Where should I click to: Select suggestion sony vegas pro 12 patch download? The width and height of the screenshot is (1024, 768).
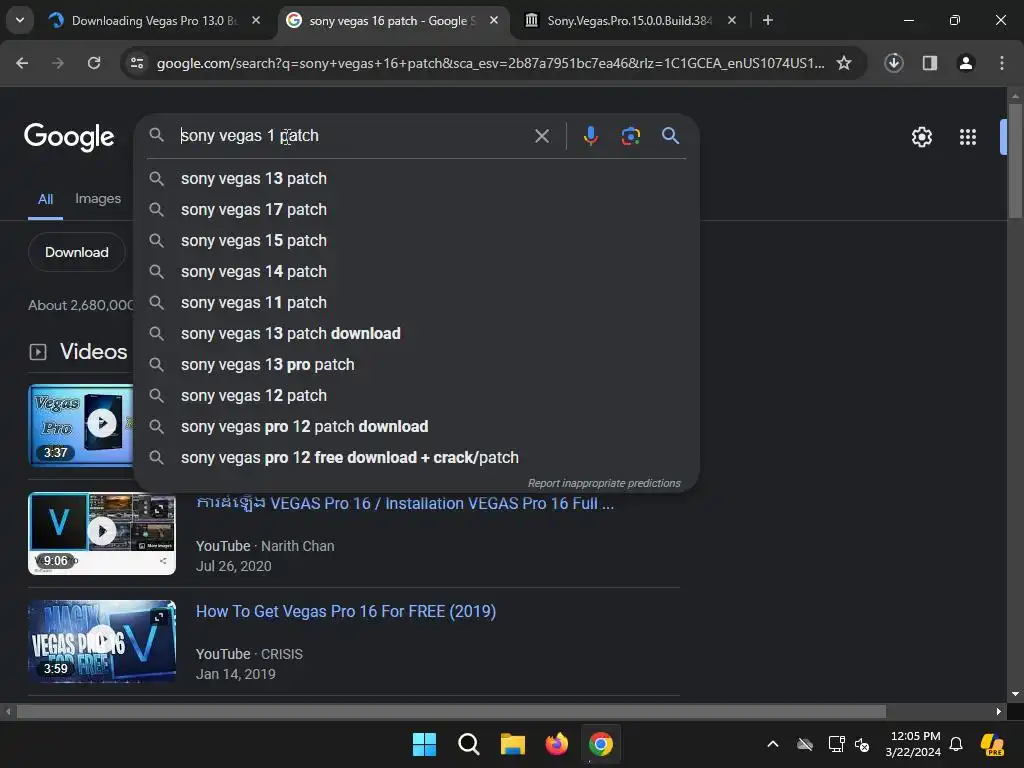tap(417, 426)
